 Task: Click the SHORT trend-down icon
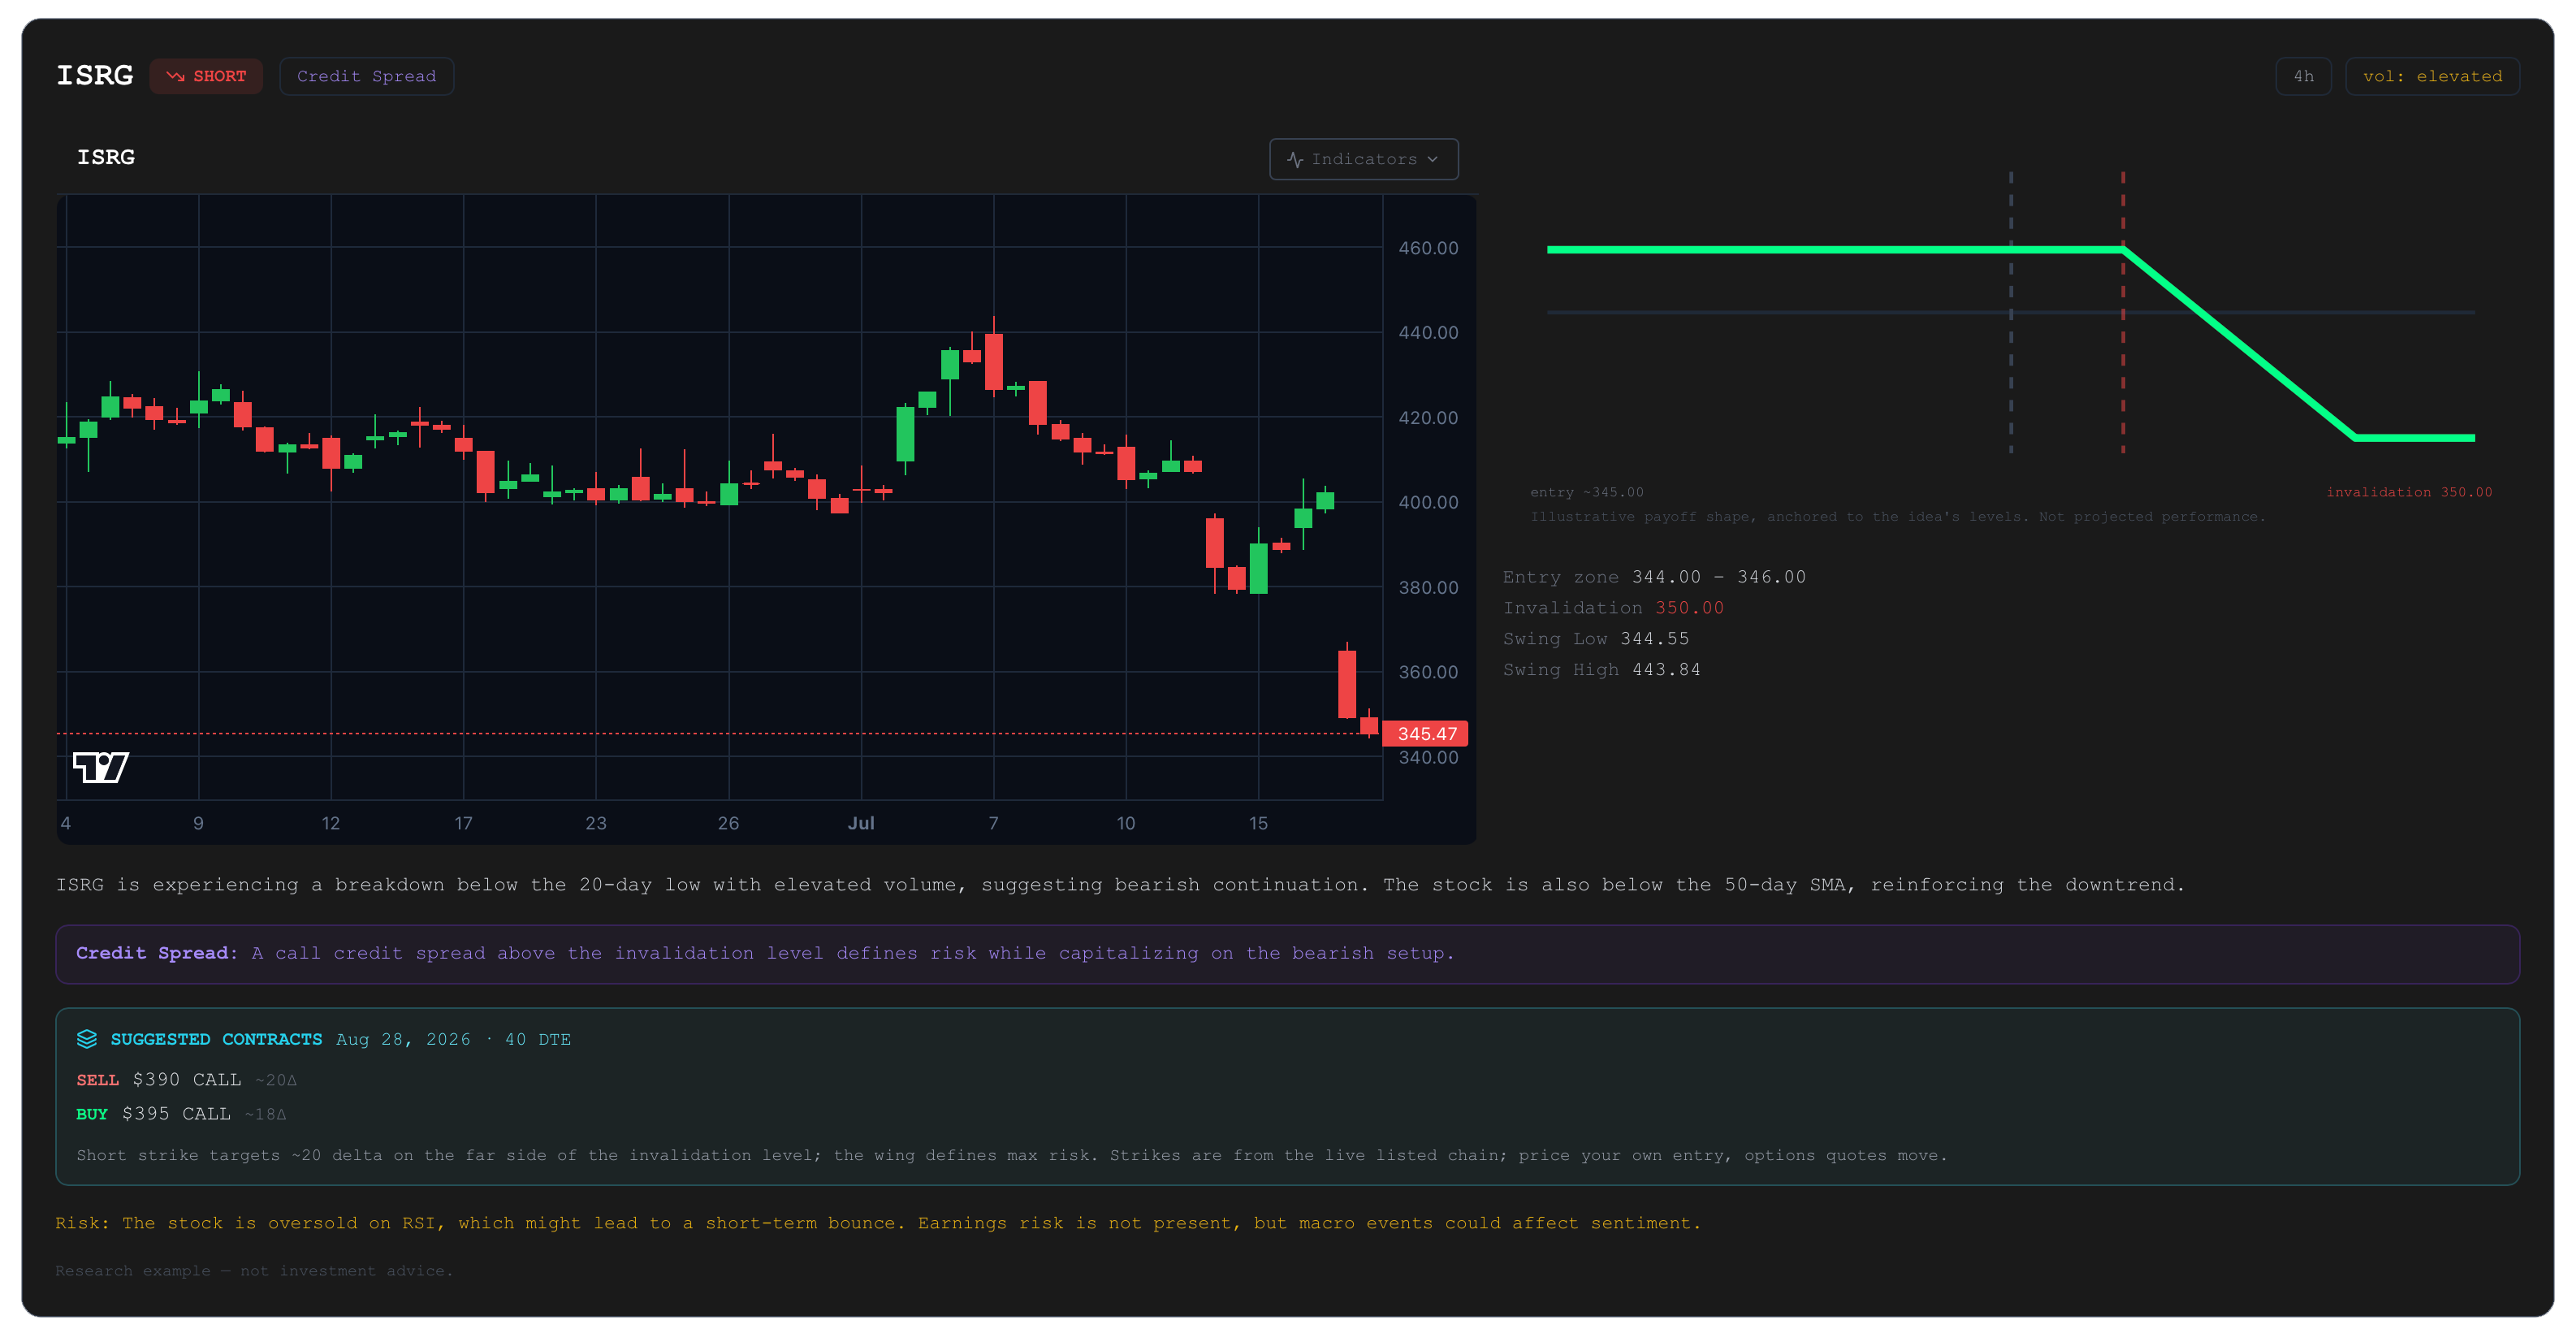click(x=175, y=76)
